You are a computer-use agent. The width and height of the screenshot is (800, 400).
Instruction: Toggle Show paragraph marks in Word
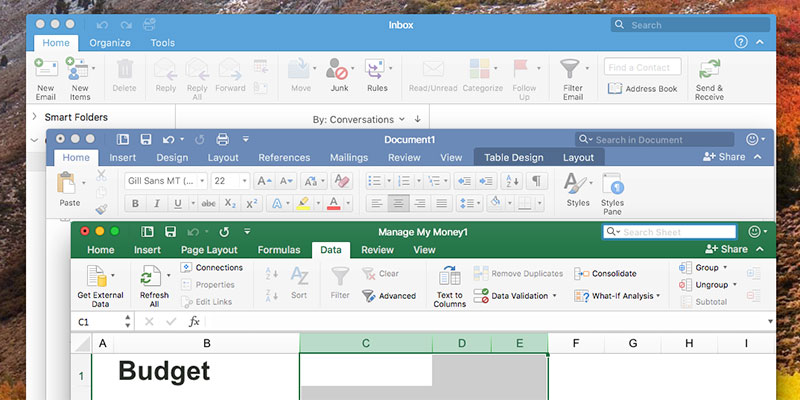click(536, 181)
